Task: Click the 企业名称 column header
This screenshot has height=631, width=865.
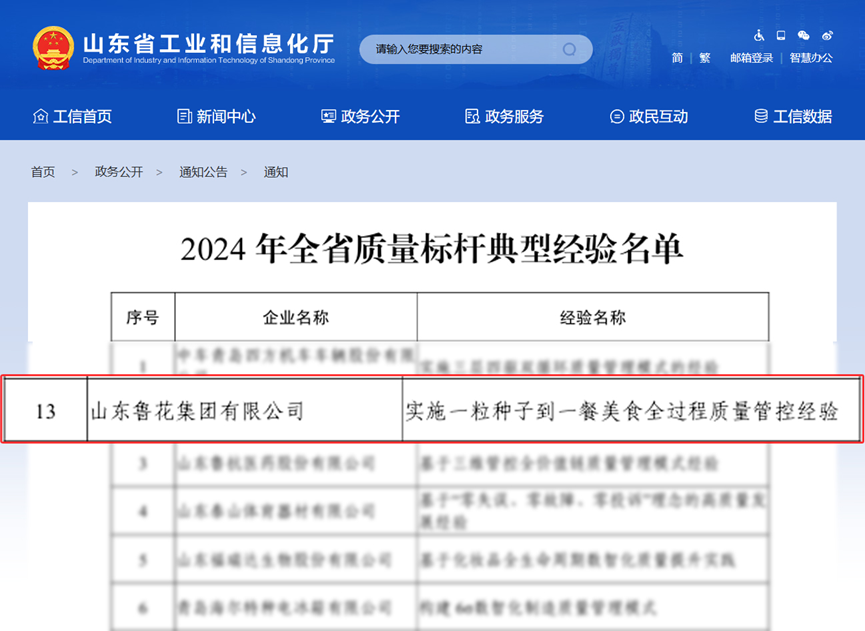Action: click(x=296, y=317)
